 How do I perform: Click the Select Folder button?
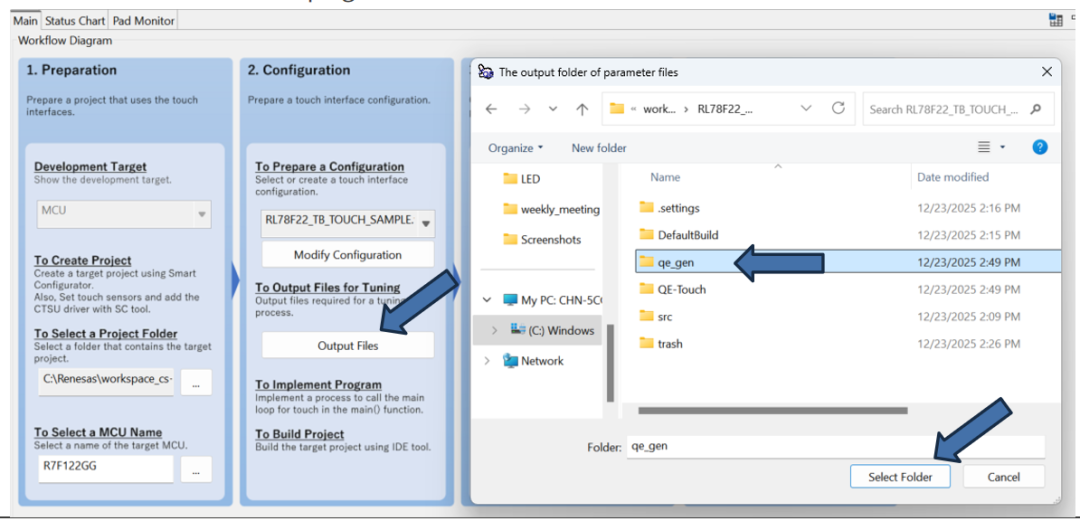click(900, 477)
